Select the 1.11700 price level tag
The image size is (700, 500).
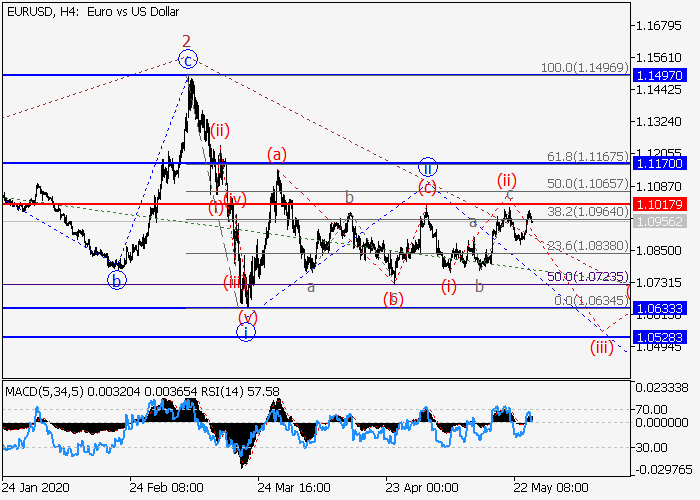(662, 163)
